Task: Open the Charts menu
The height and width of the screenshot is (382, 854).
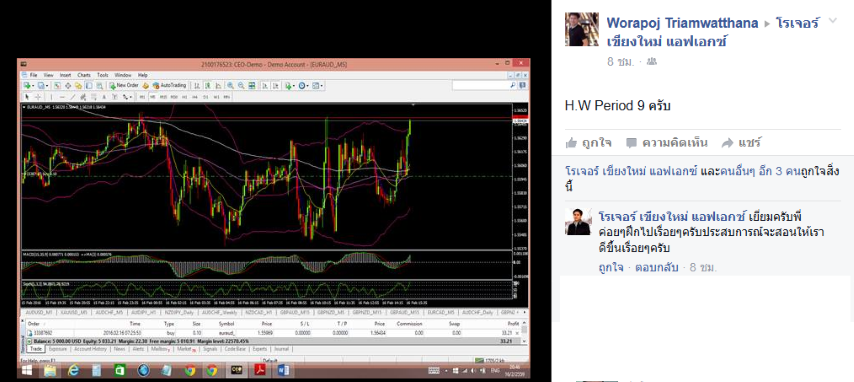Action: (x=84, y=75)
